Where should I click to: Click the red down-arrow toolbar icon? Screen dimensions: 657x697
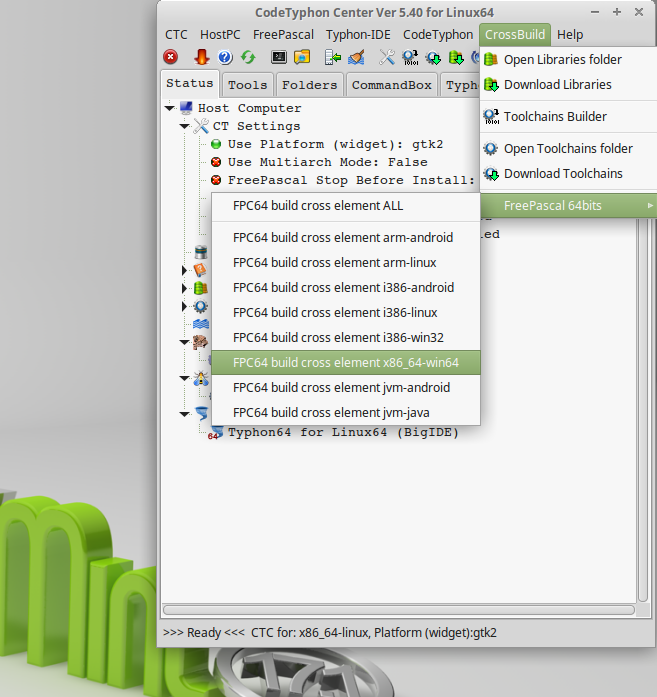201,57
